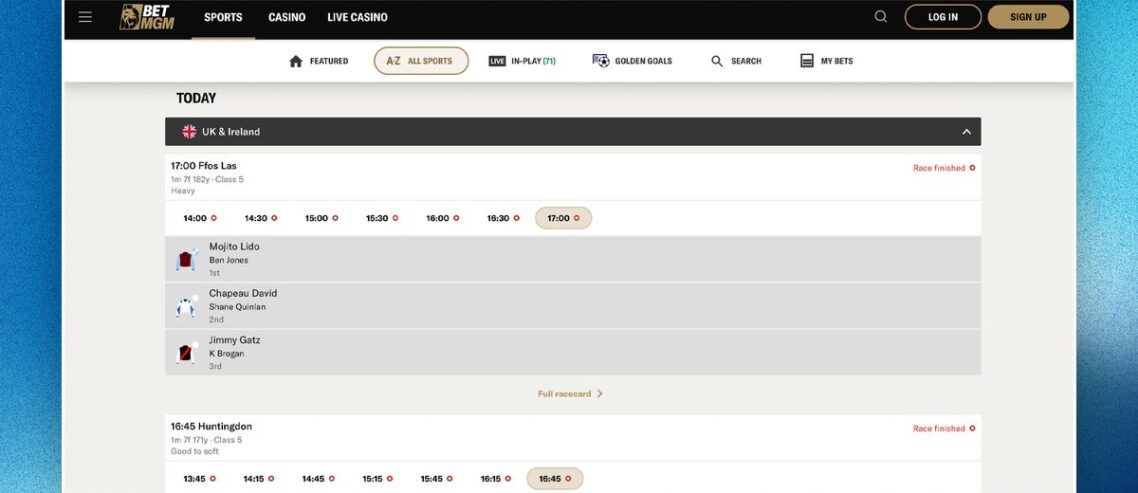Click Jimmy Gatz jockey silks icon
Screen dimensions: 1138x493
[186, 353]
